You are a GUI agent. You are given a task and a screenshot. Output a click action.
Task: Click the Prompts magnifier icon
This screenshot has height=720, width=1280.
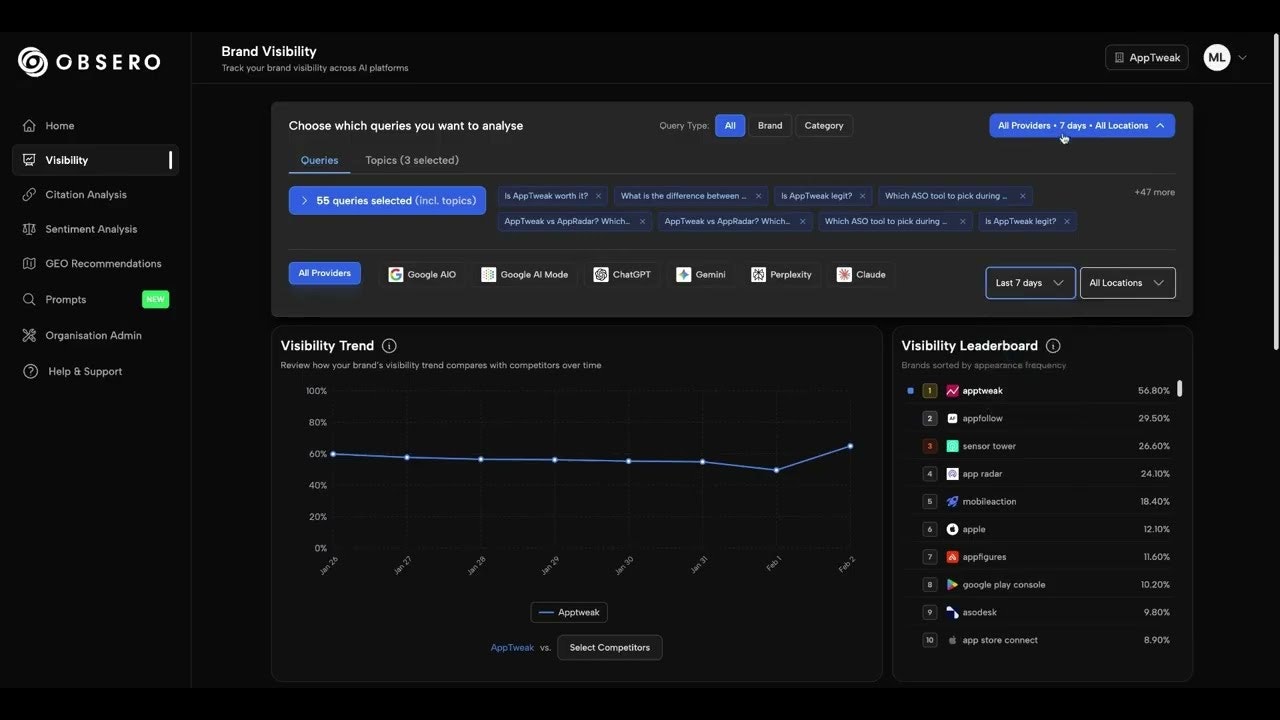29,299
